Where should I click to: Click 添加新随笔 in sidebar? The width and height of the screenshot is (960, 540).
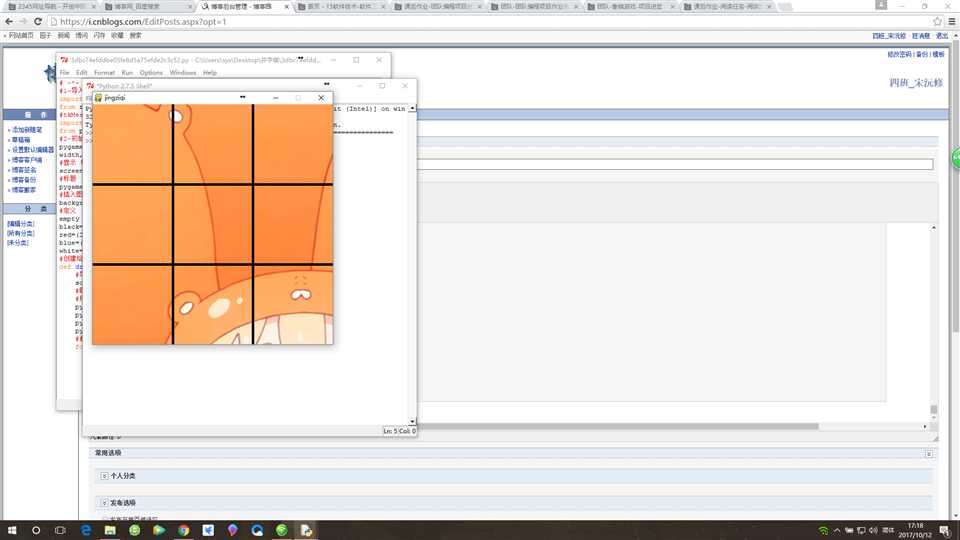(27, 130)
